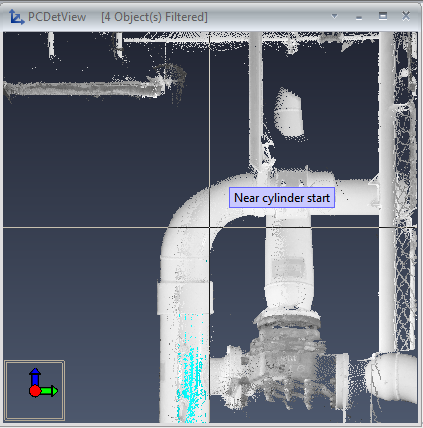Click the '[4 Object(s) Filtered]' title text
Viewport: 423px width, 428px height.
pos(154,17)
